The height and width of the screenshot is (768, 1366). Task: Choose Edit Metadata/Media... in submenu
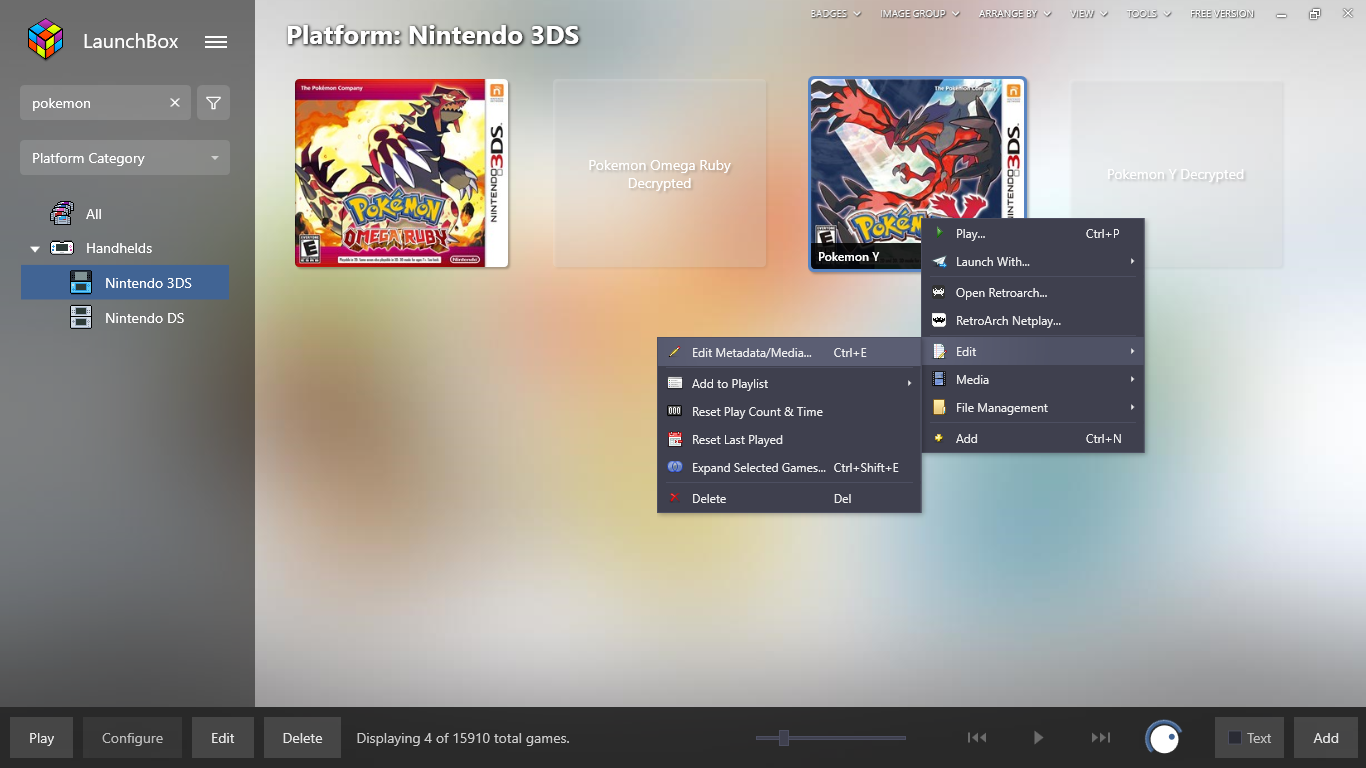pyautogui.click(x=789, y=352)
